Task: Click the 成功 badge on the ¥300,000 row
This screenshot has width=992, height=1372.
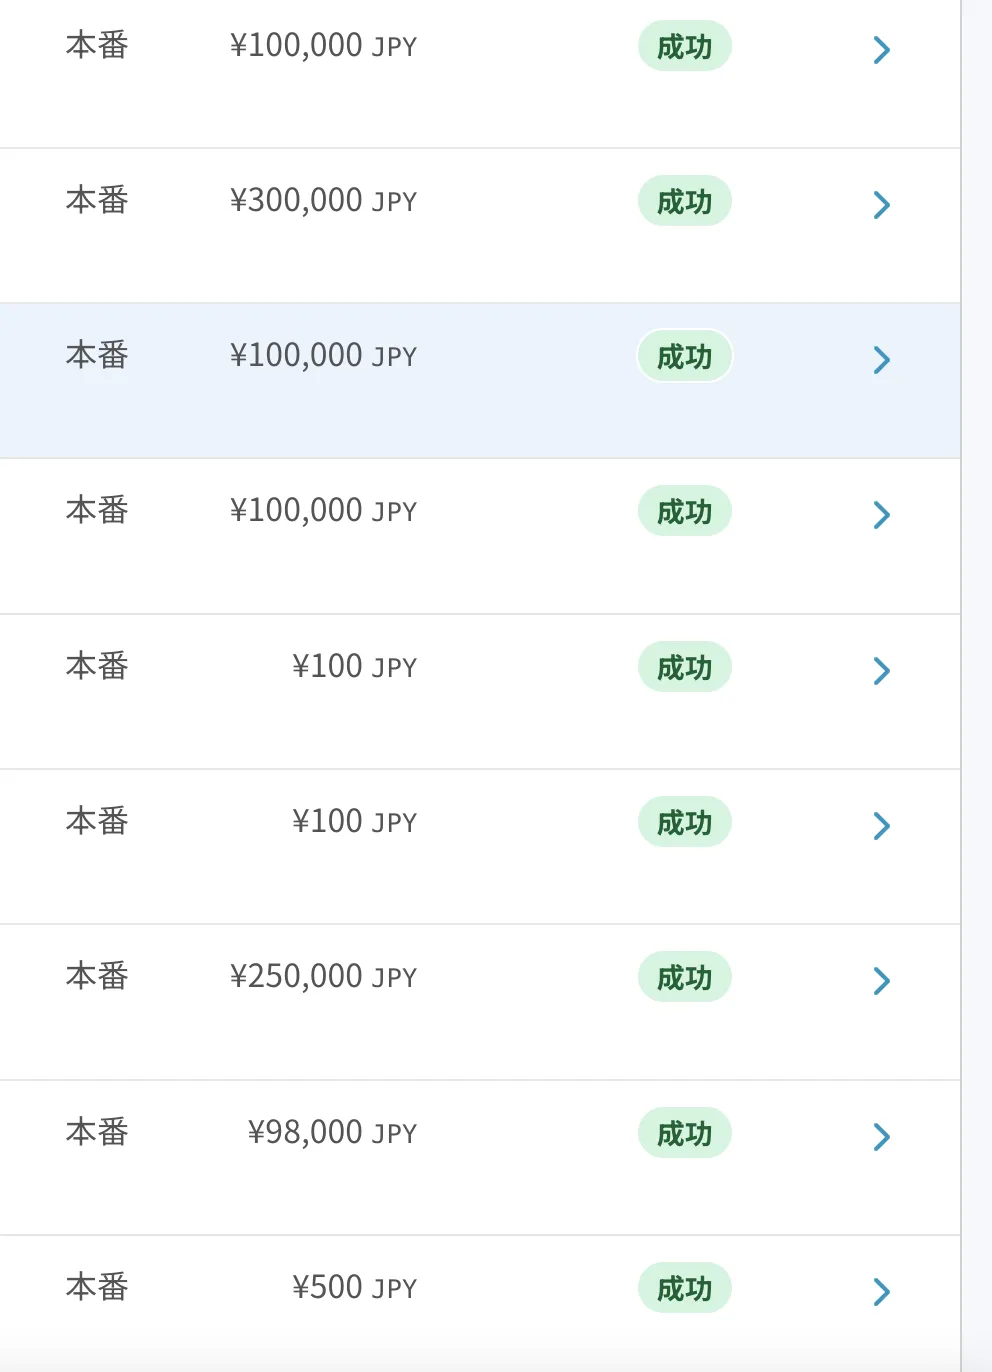Action: (x=685, y=202)
